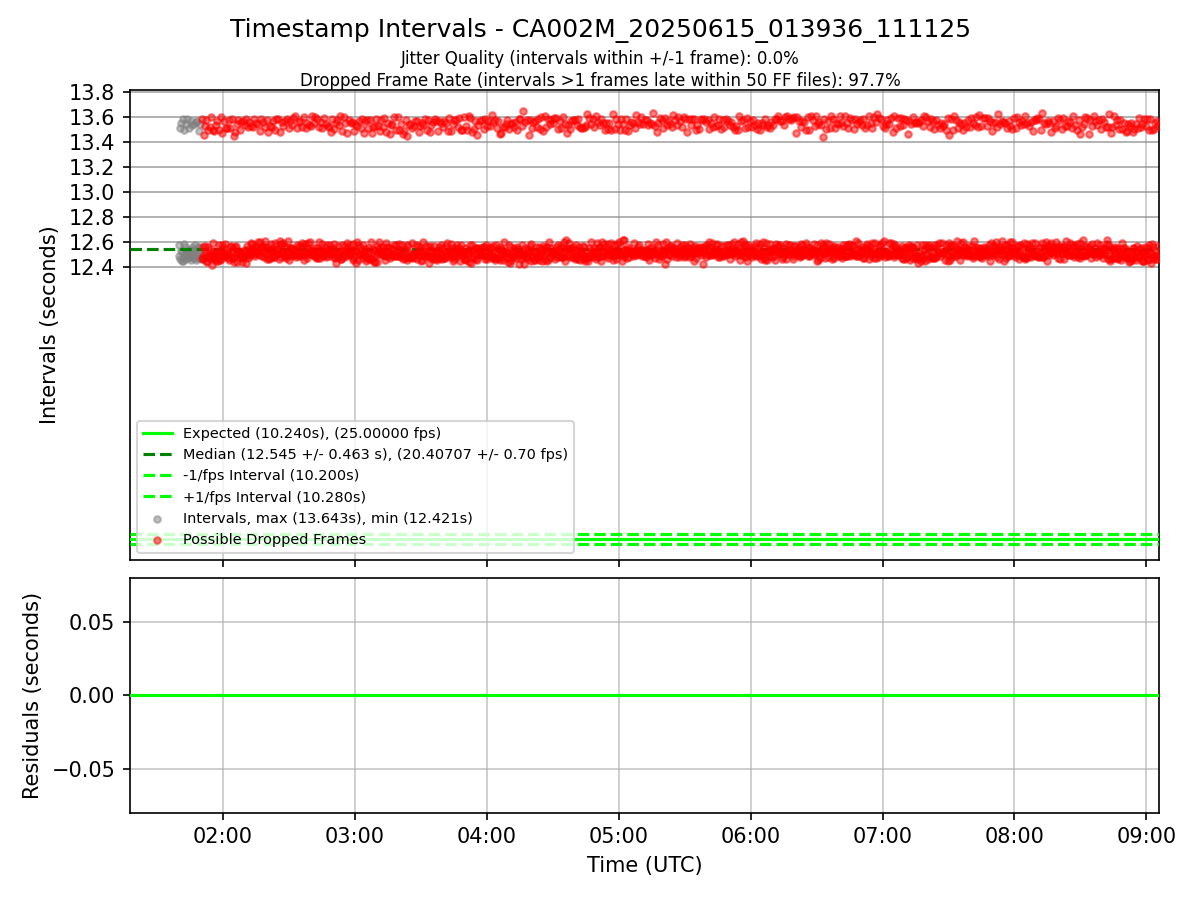Click the 'Intervals (seconds)' y-axis label

click(48, 325)
